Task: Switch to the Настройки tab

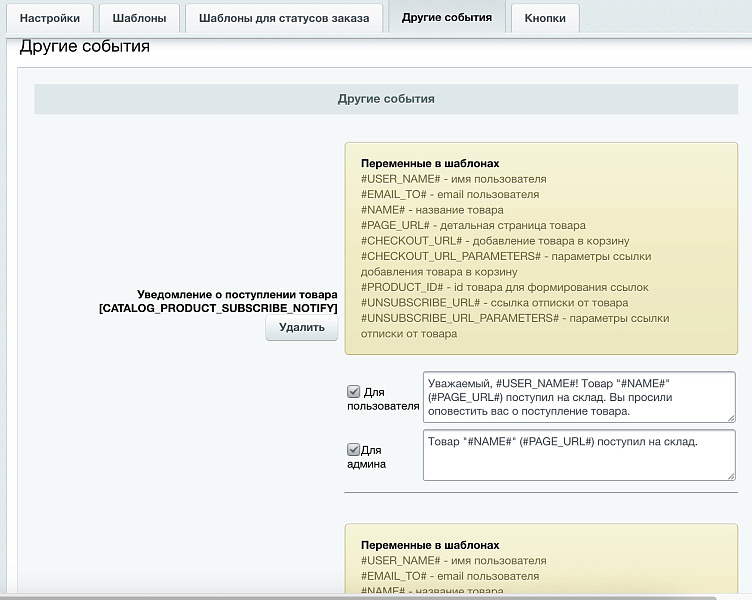Action: 50,18
